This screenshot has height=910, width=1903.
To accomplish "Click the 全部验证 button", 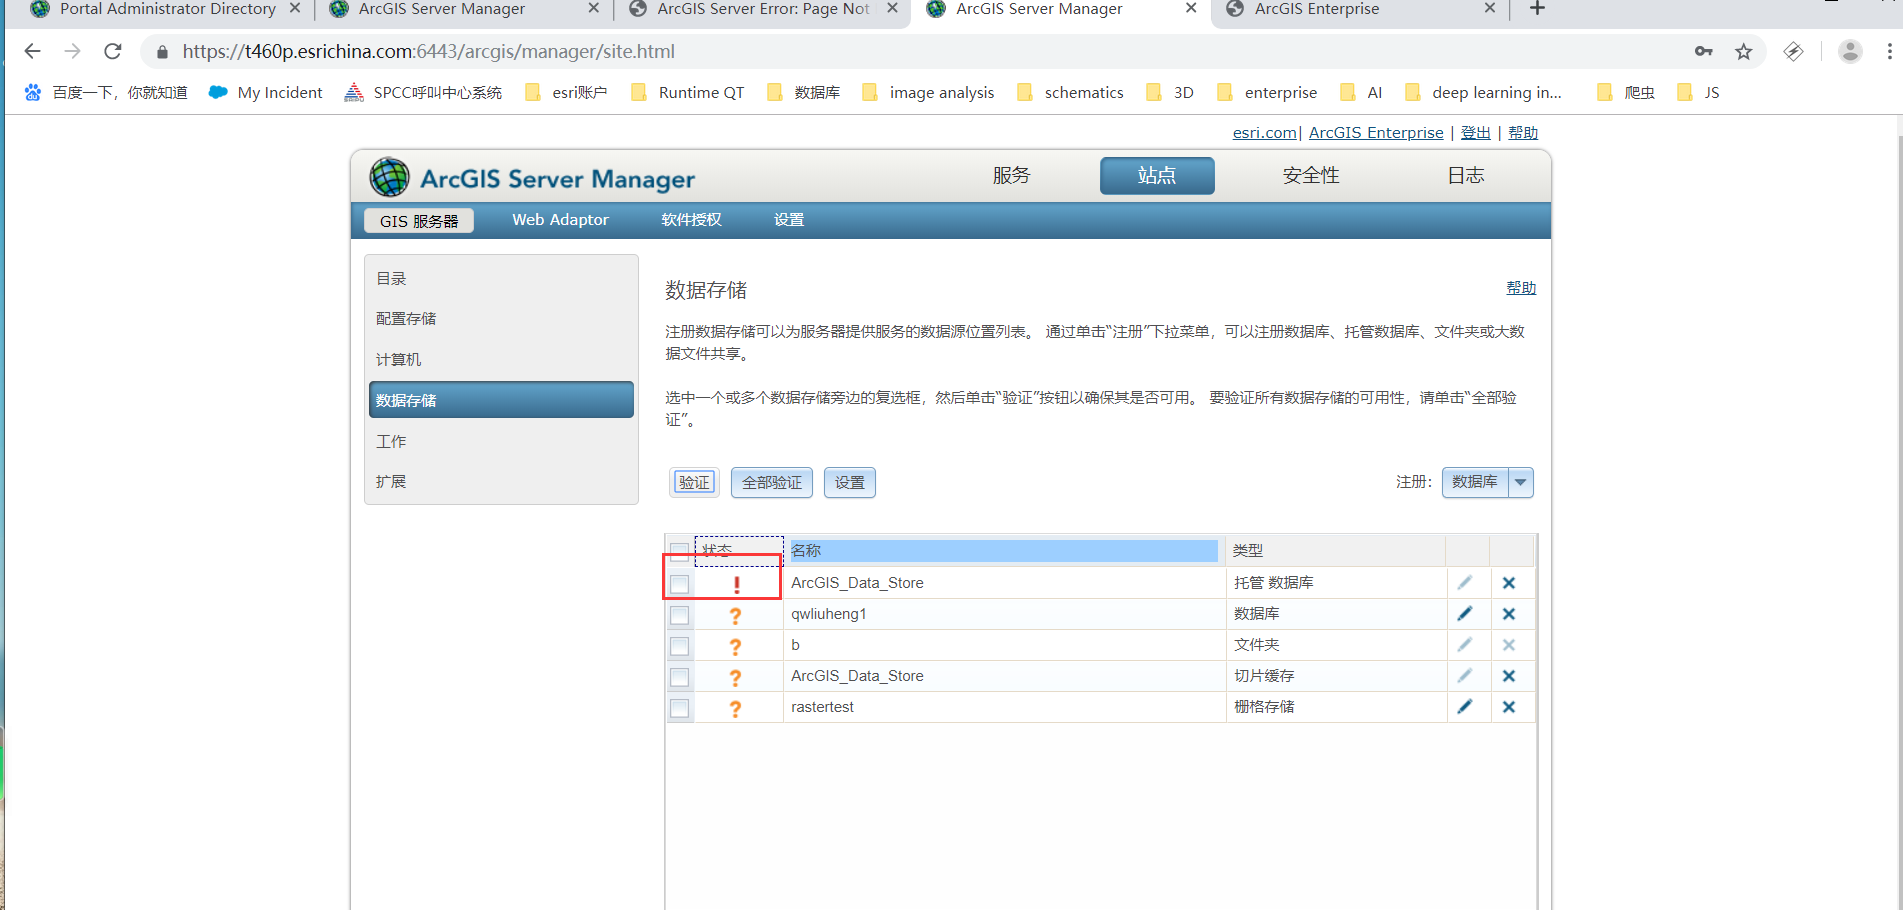I will [771, 482].
